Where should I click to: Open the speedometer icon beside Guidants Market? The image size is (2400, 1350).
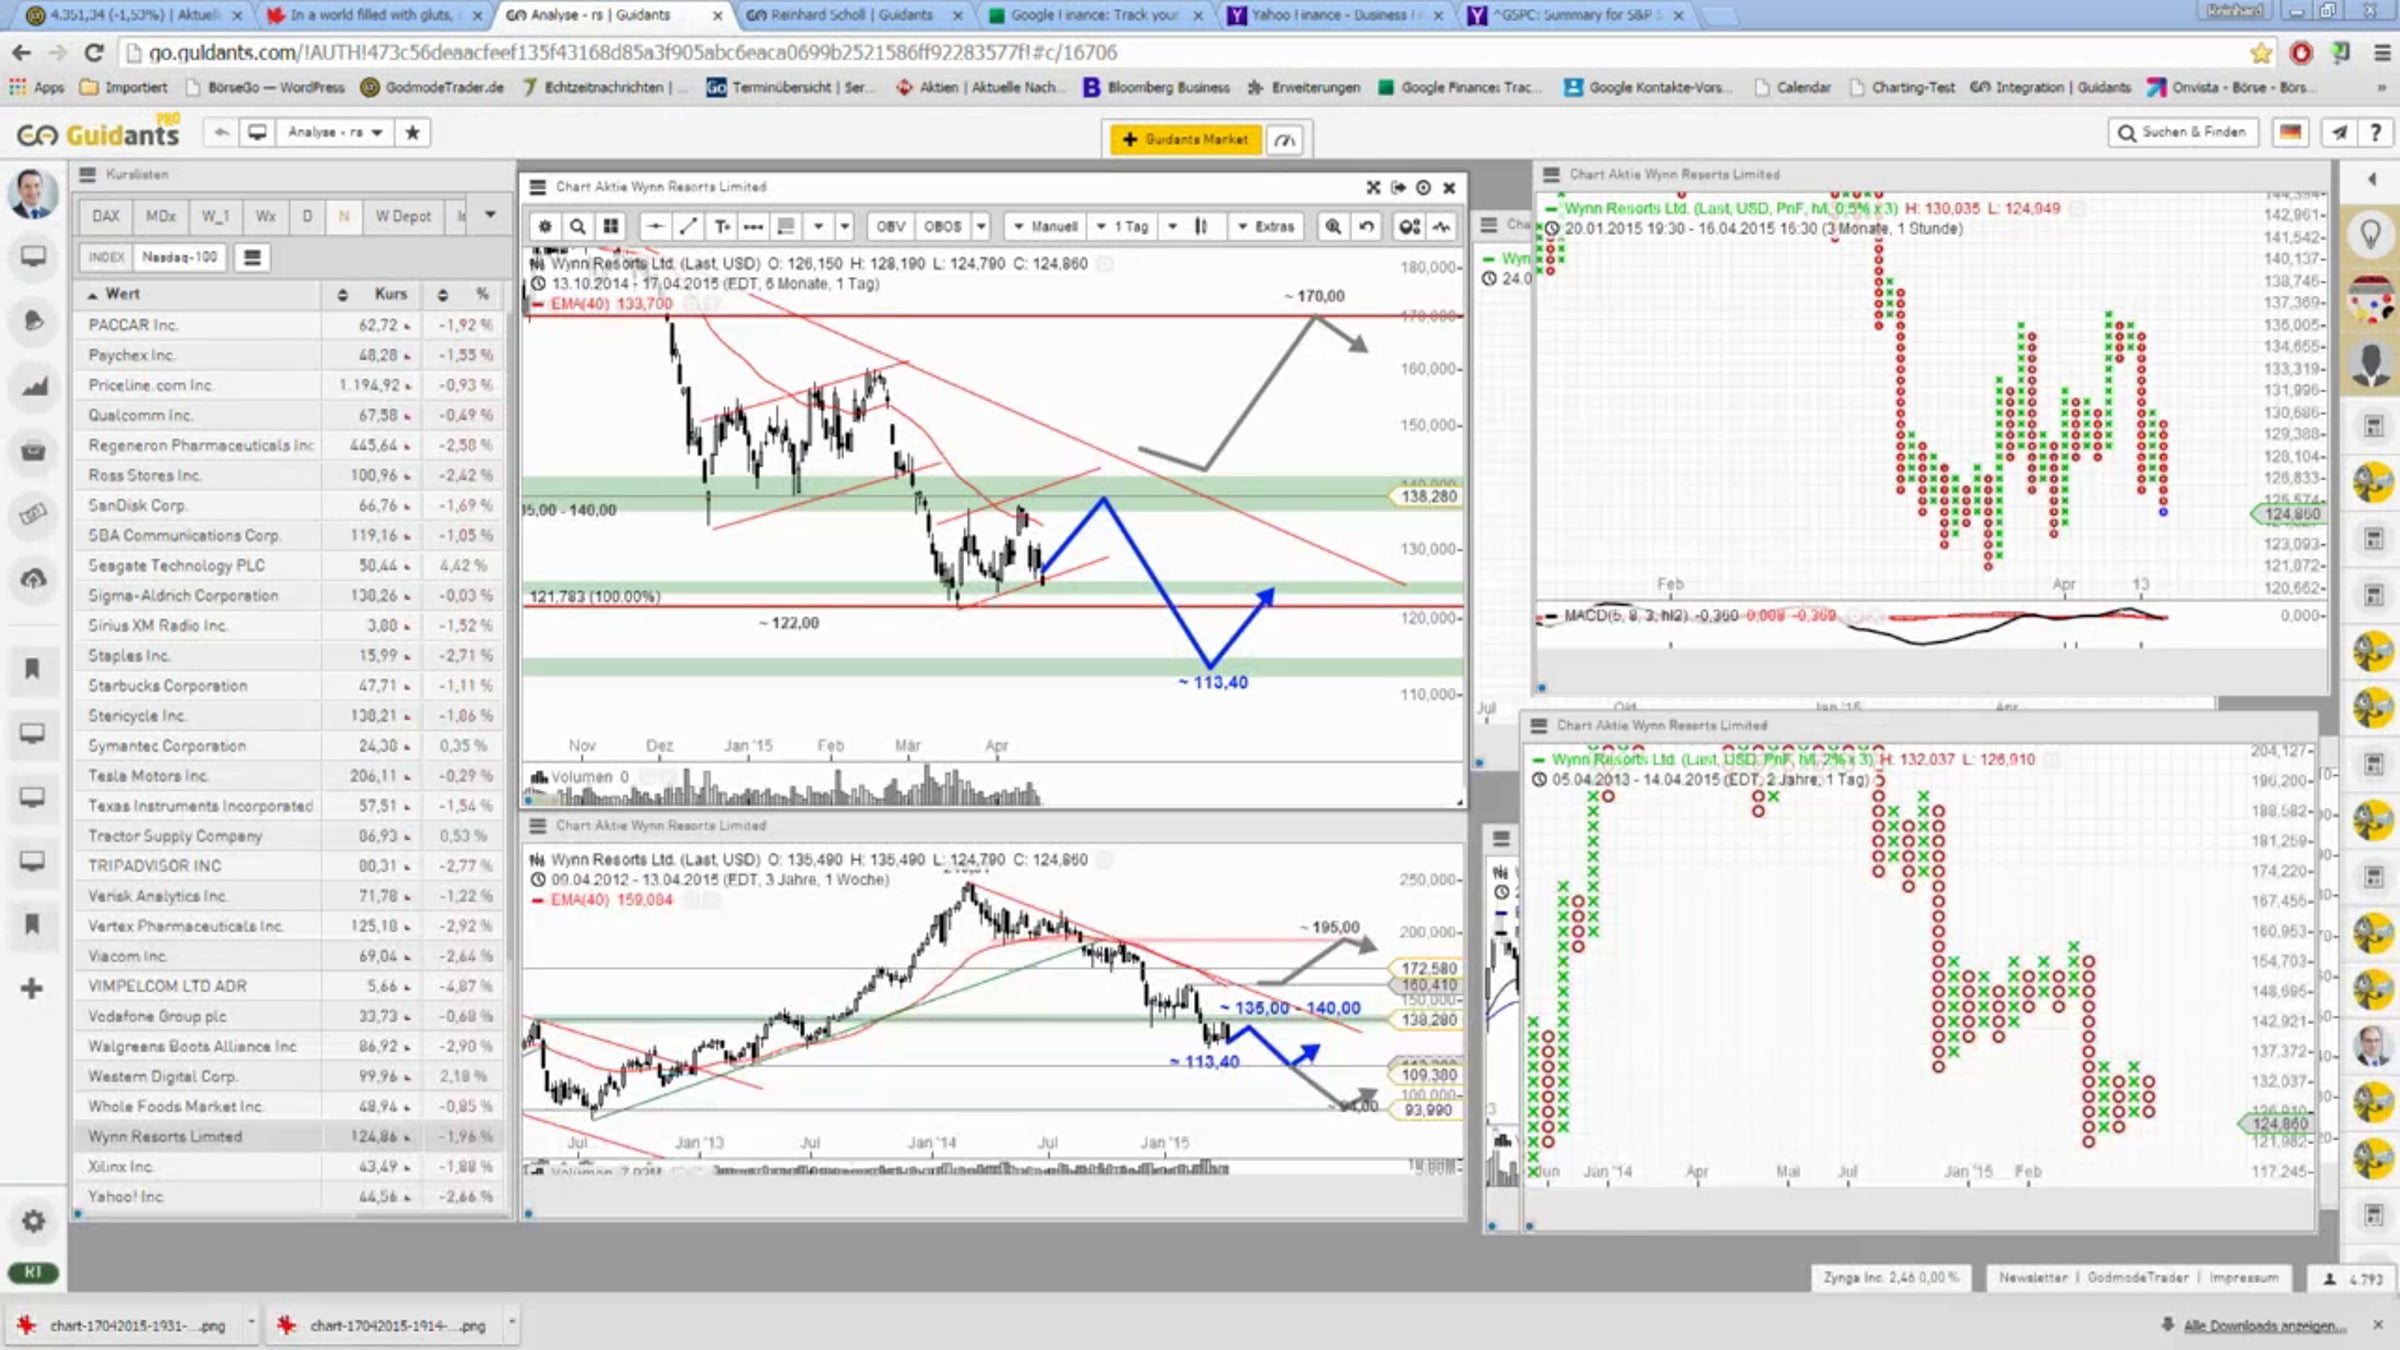click(x=1285, y=139)
